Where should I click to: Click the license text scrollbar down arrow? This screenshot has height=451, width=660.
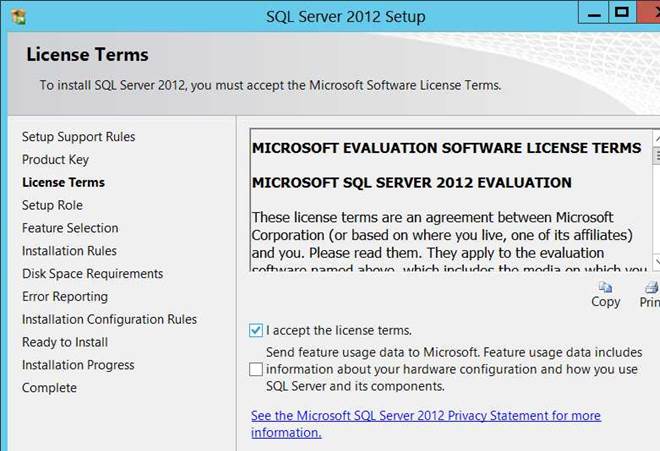[x=657, y=262]
